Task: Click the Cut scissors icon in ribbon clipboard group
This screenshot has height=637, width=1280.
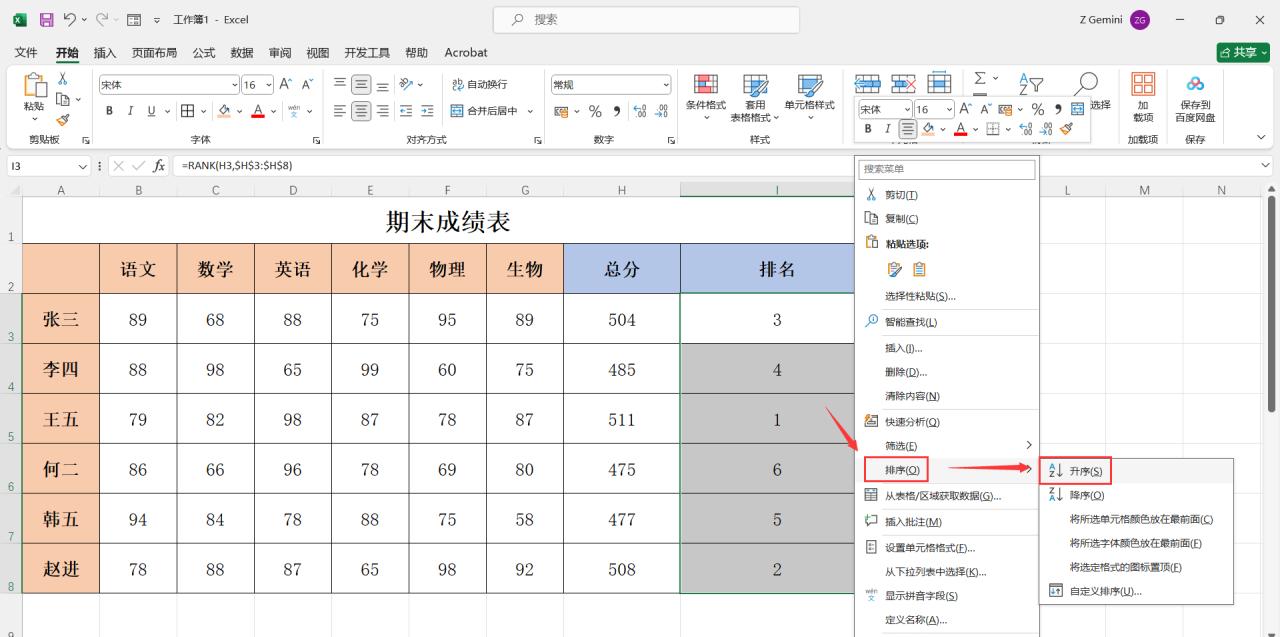Action: point(63,78)
